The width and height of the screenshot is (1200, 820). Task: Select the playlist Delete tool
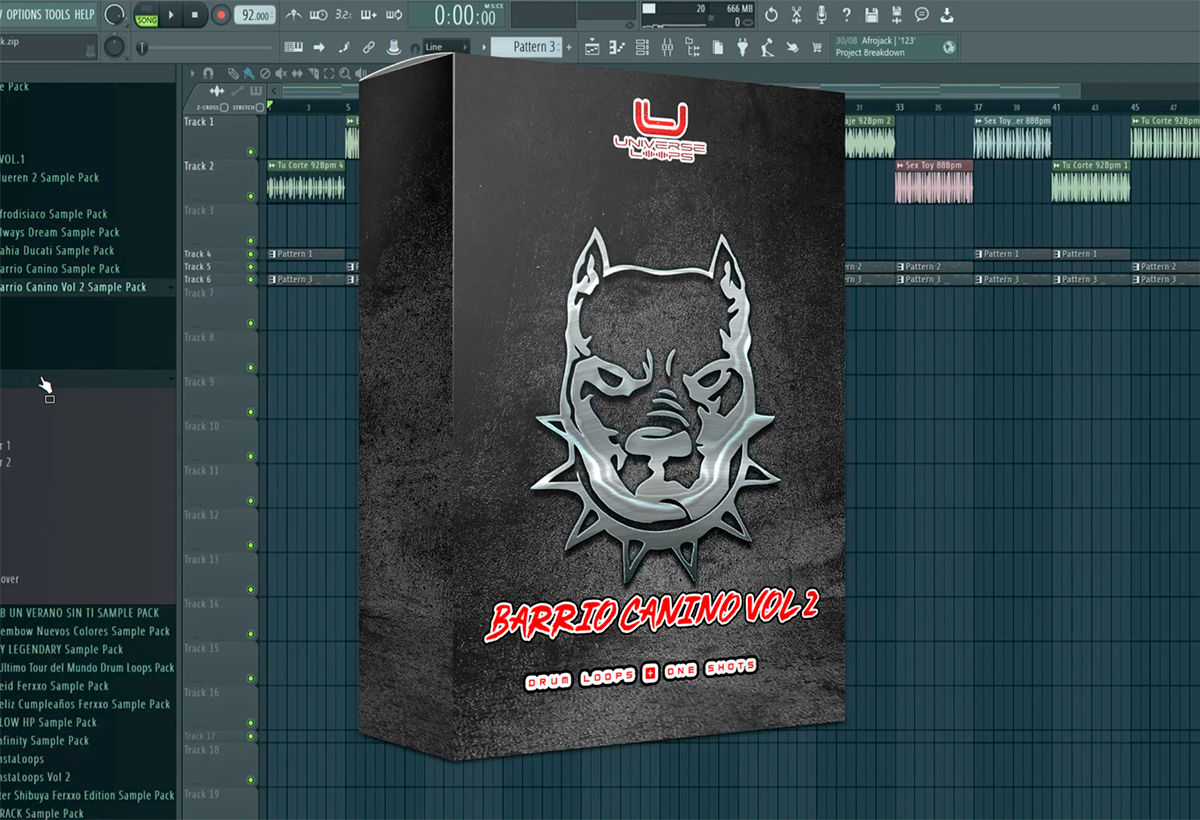click(x=265, y=73)
